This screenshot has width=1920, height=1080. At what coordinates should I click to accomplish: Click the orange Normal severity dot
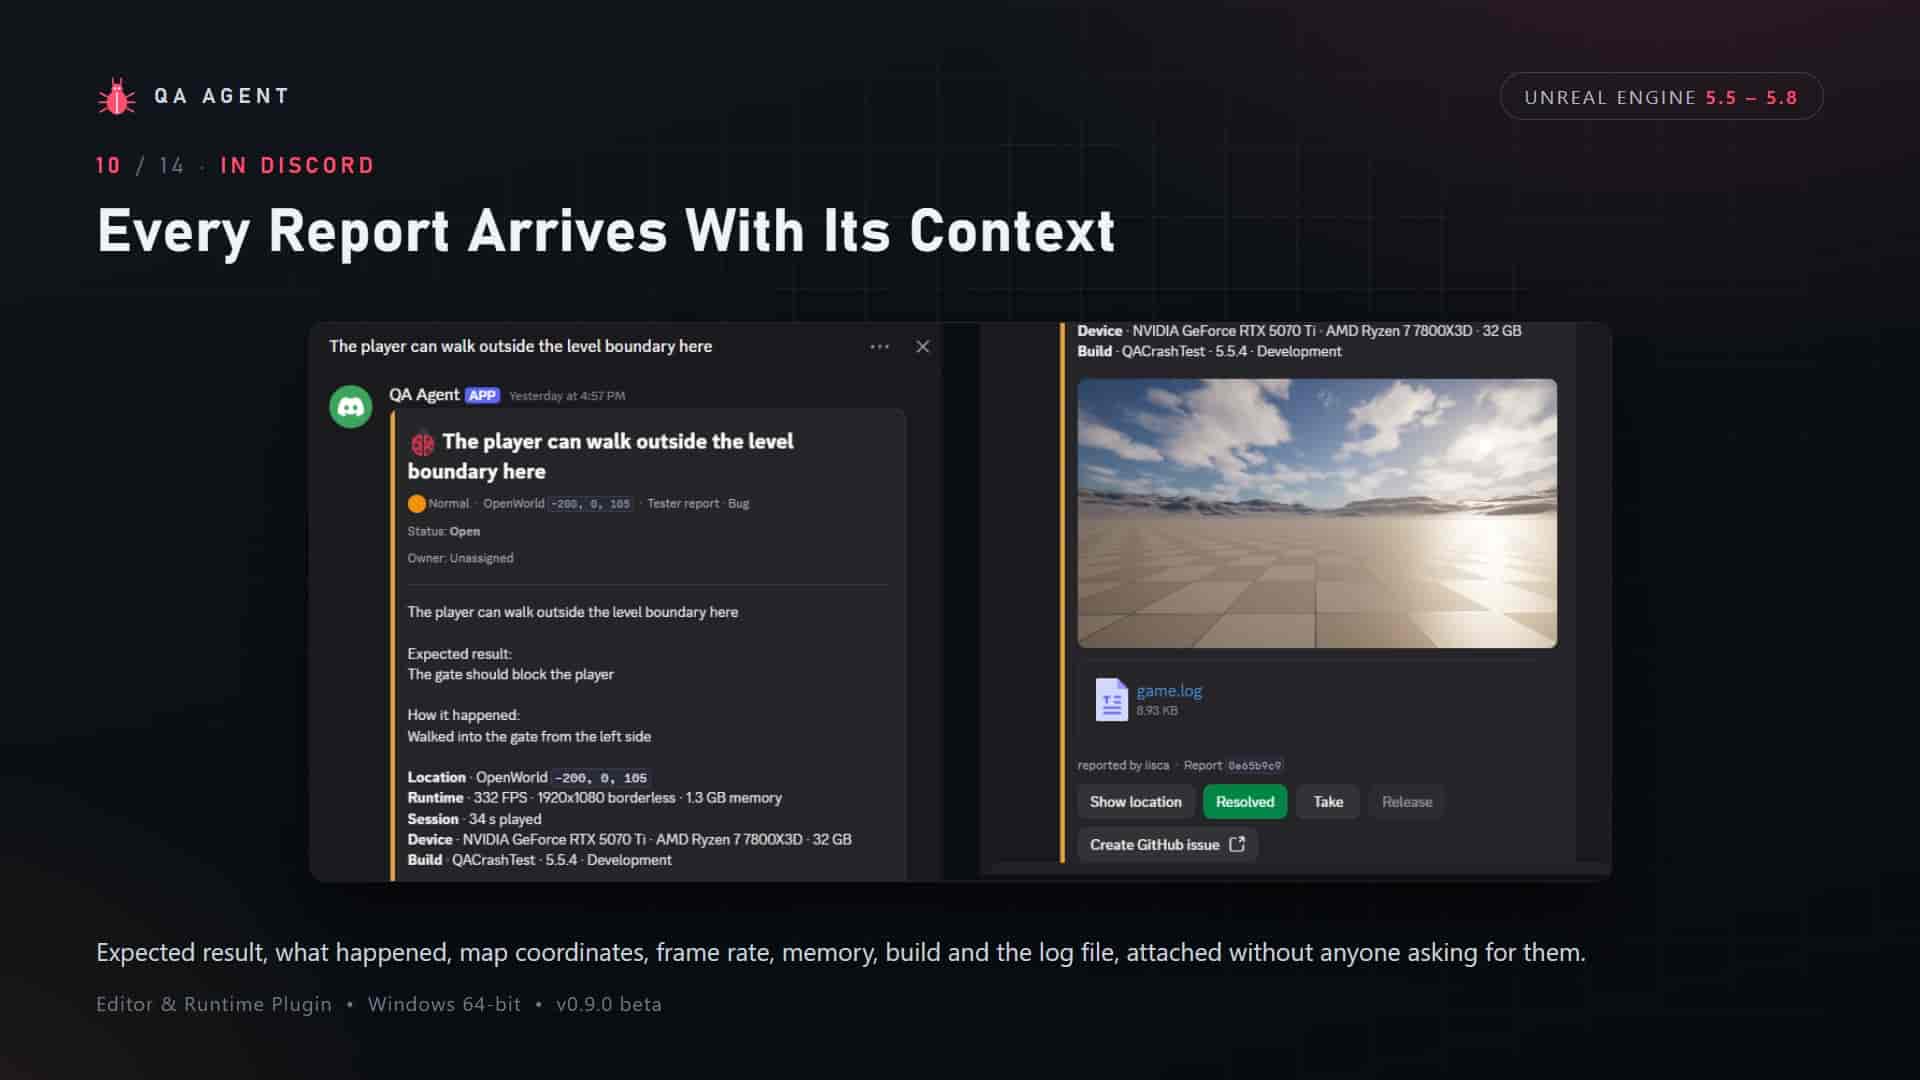coord(416,504)
